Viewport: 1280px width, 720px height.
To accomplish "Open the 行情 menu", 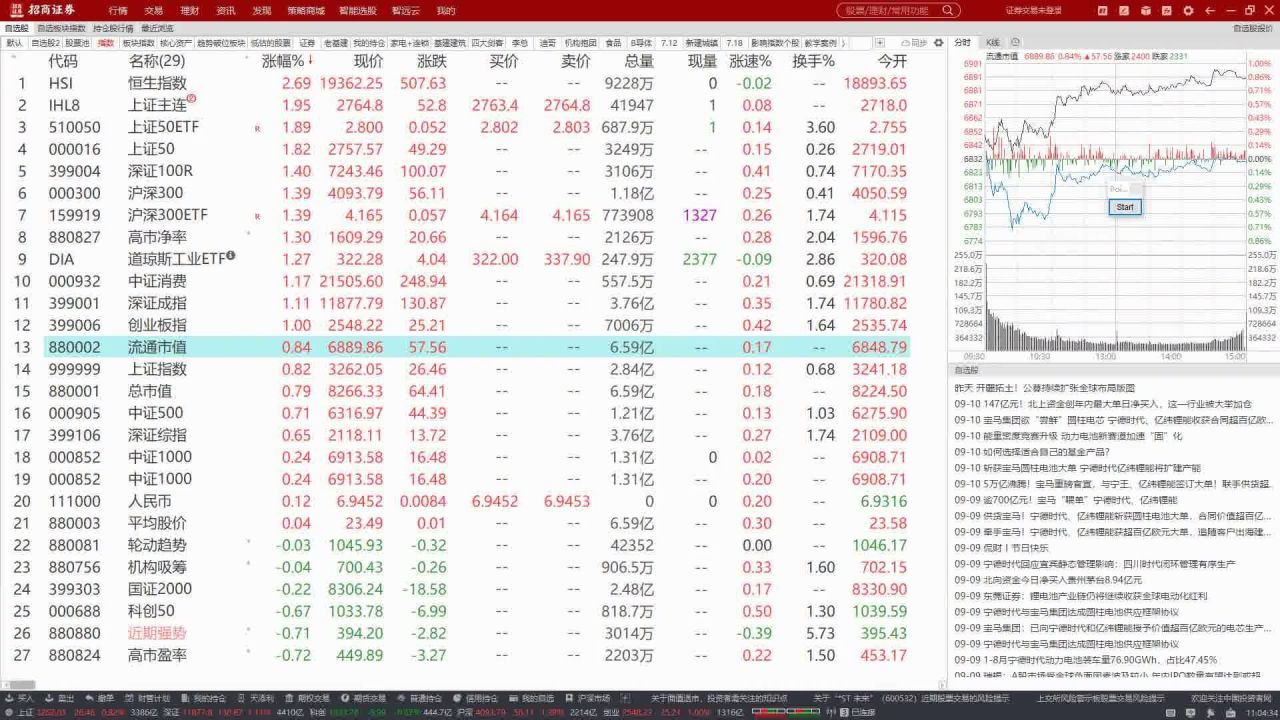I will click(118, 10).
